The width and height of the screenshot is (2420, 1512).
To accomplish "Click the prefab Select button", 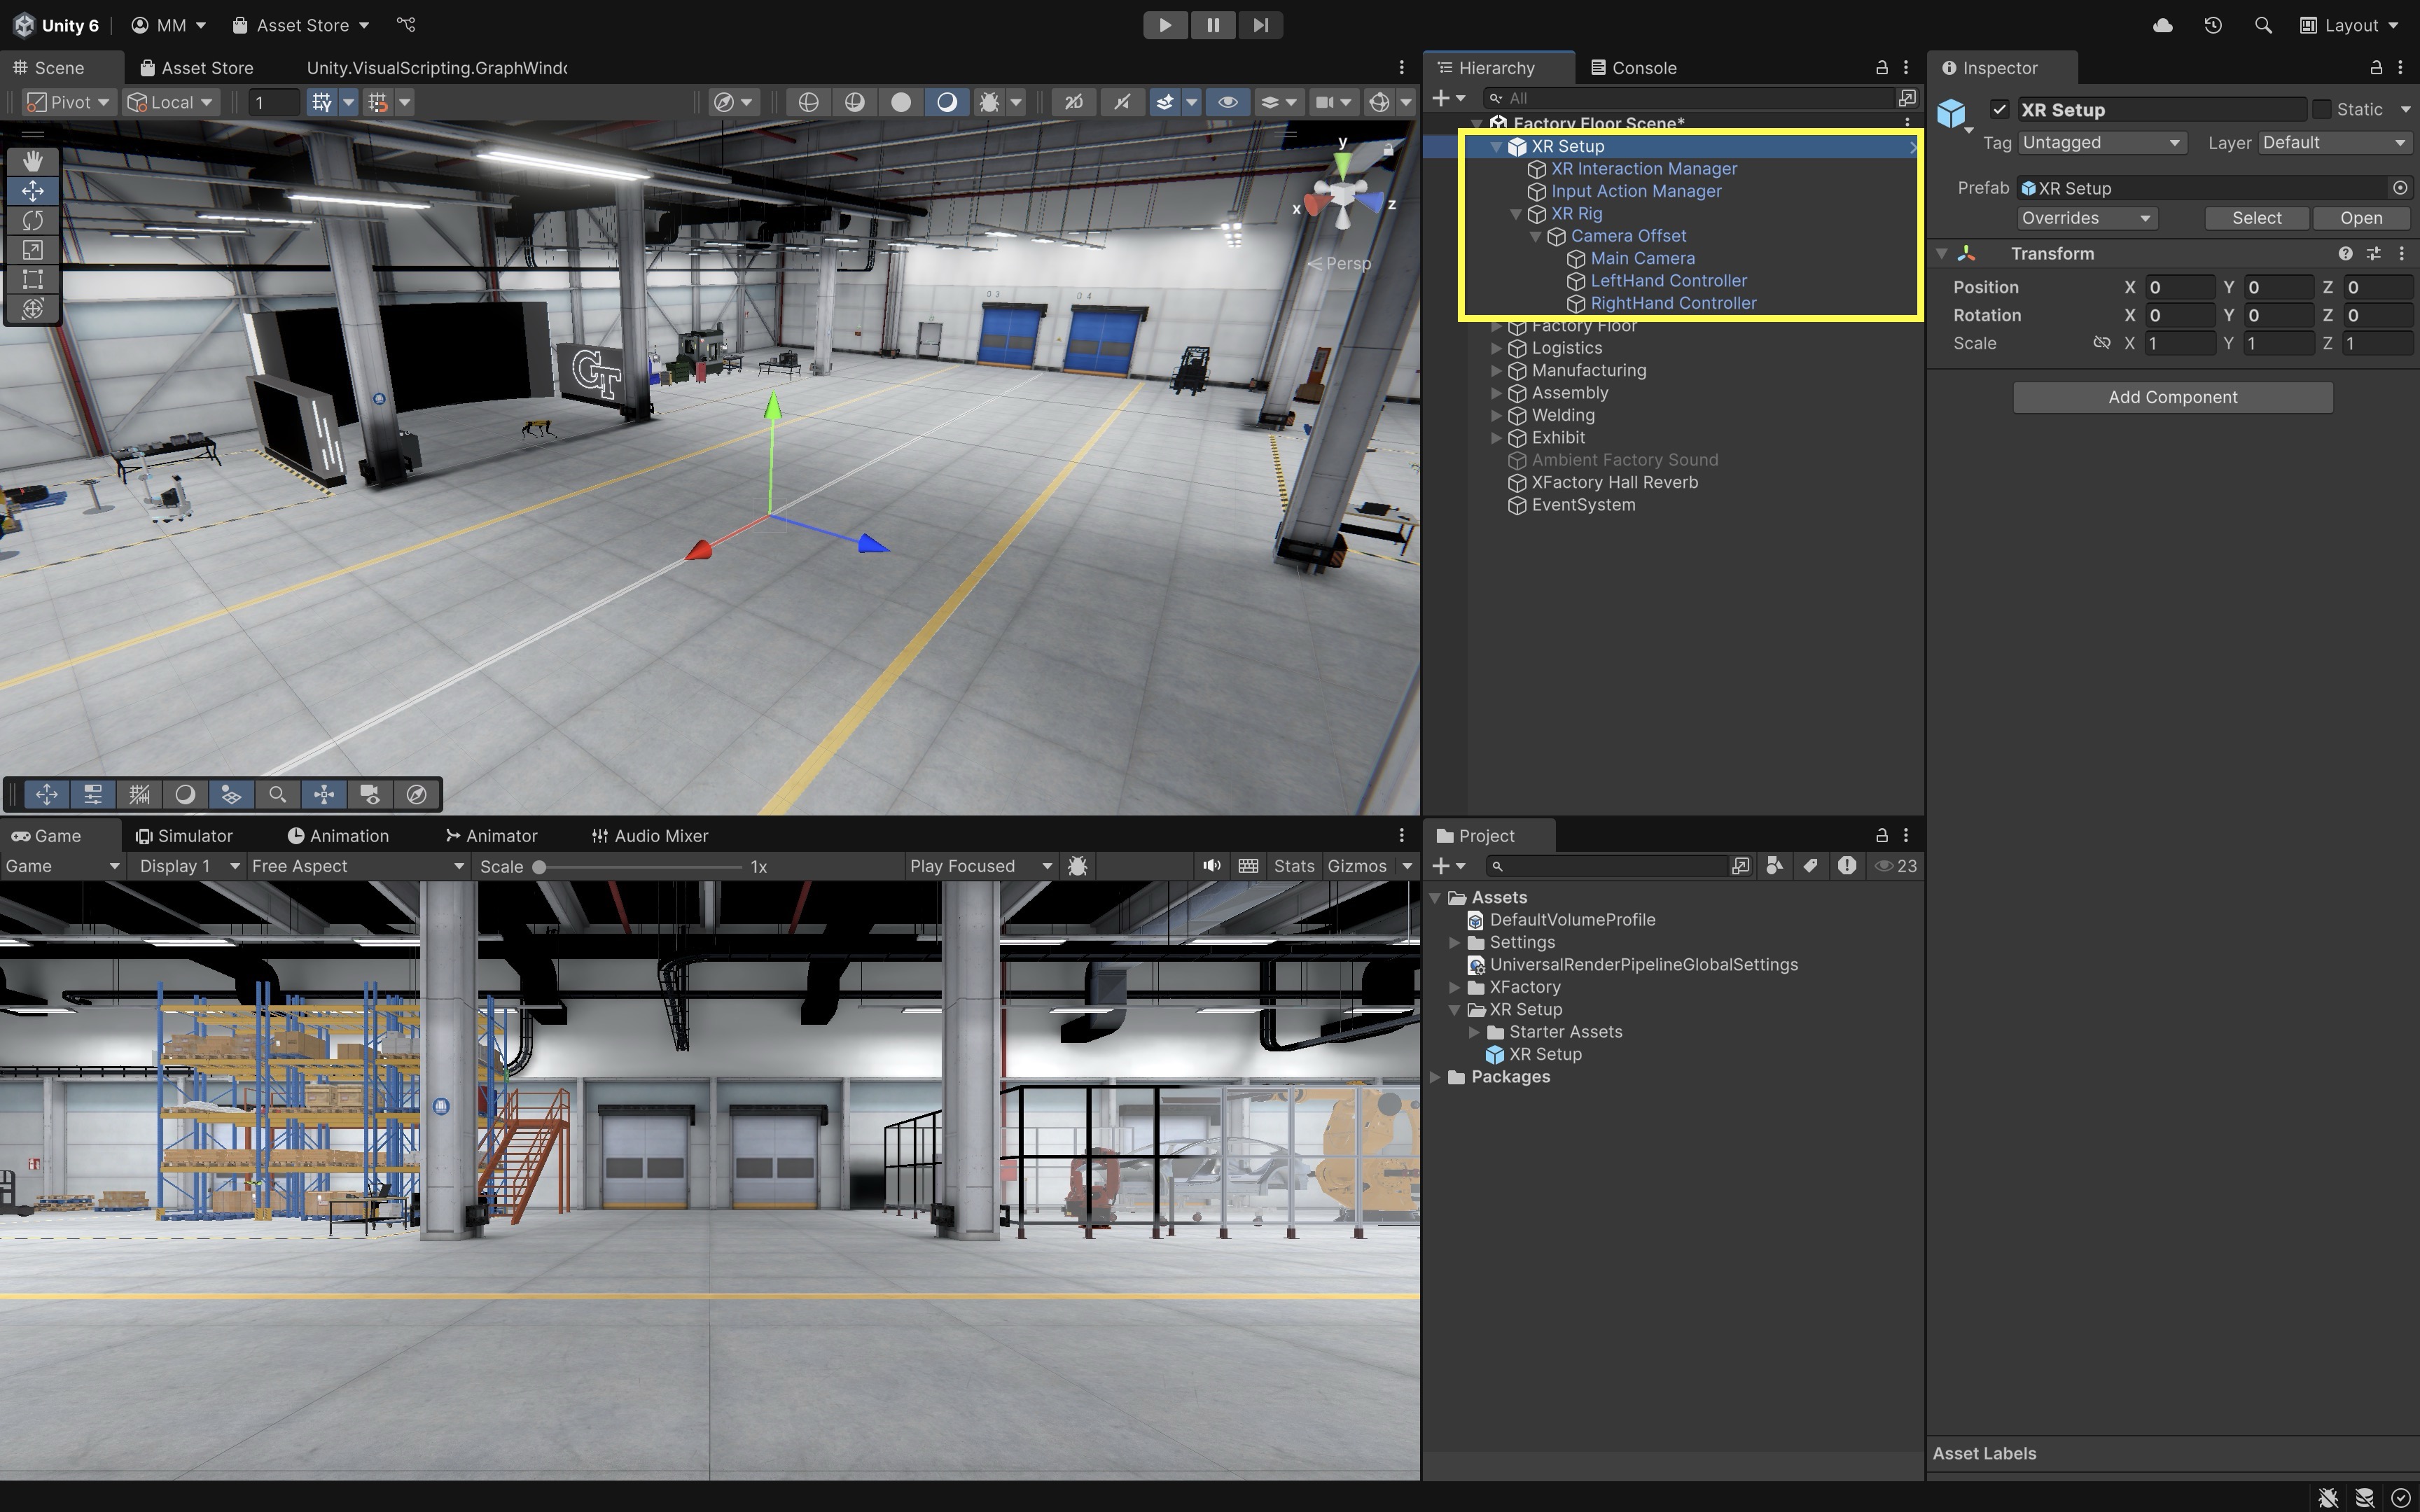I will [x=2256, y=218].
